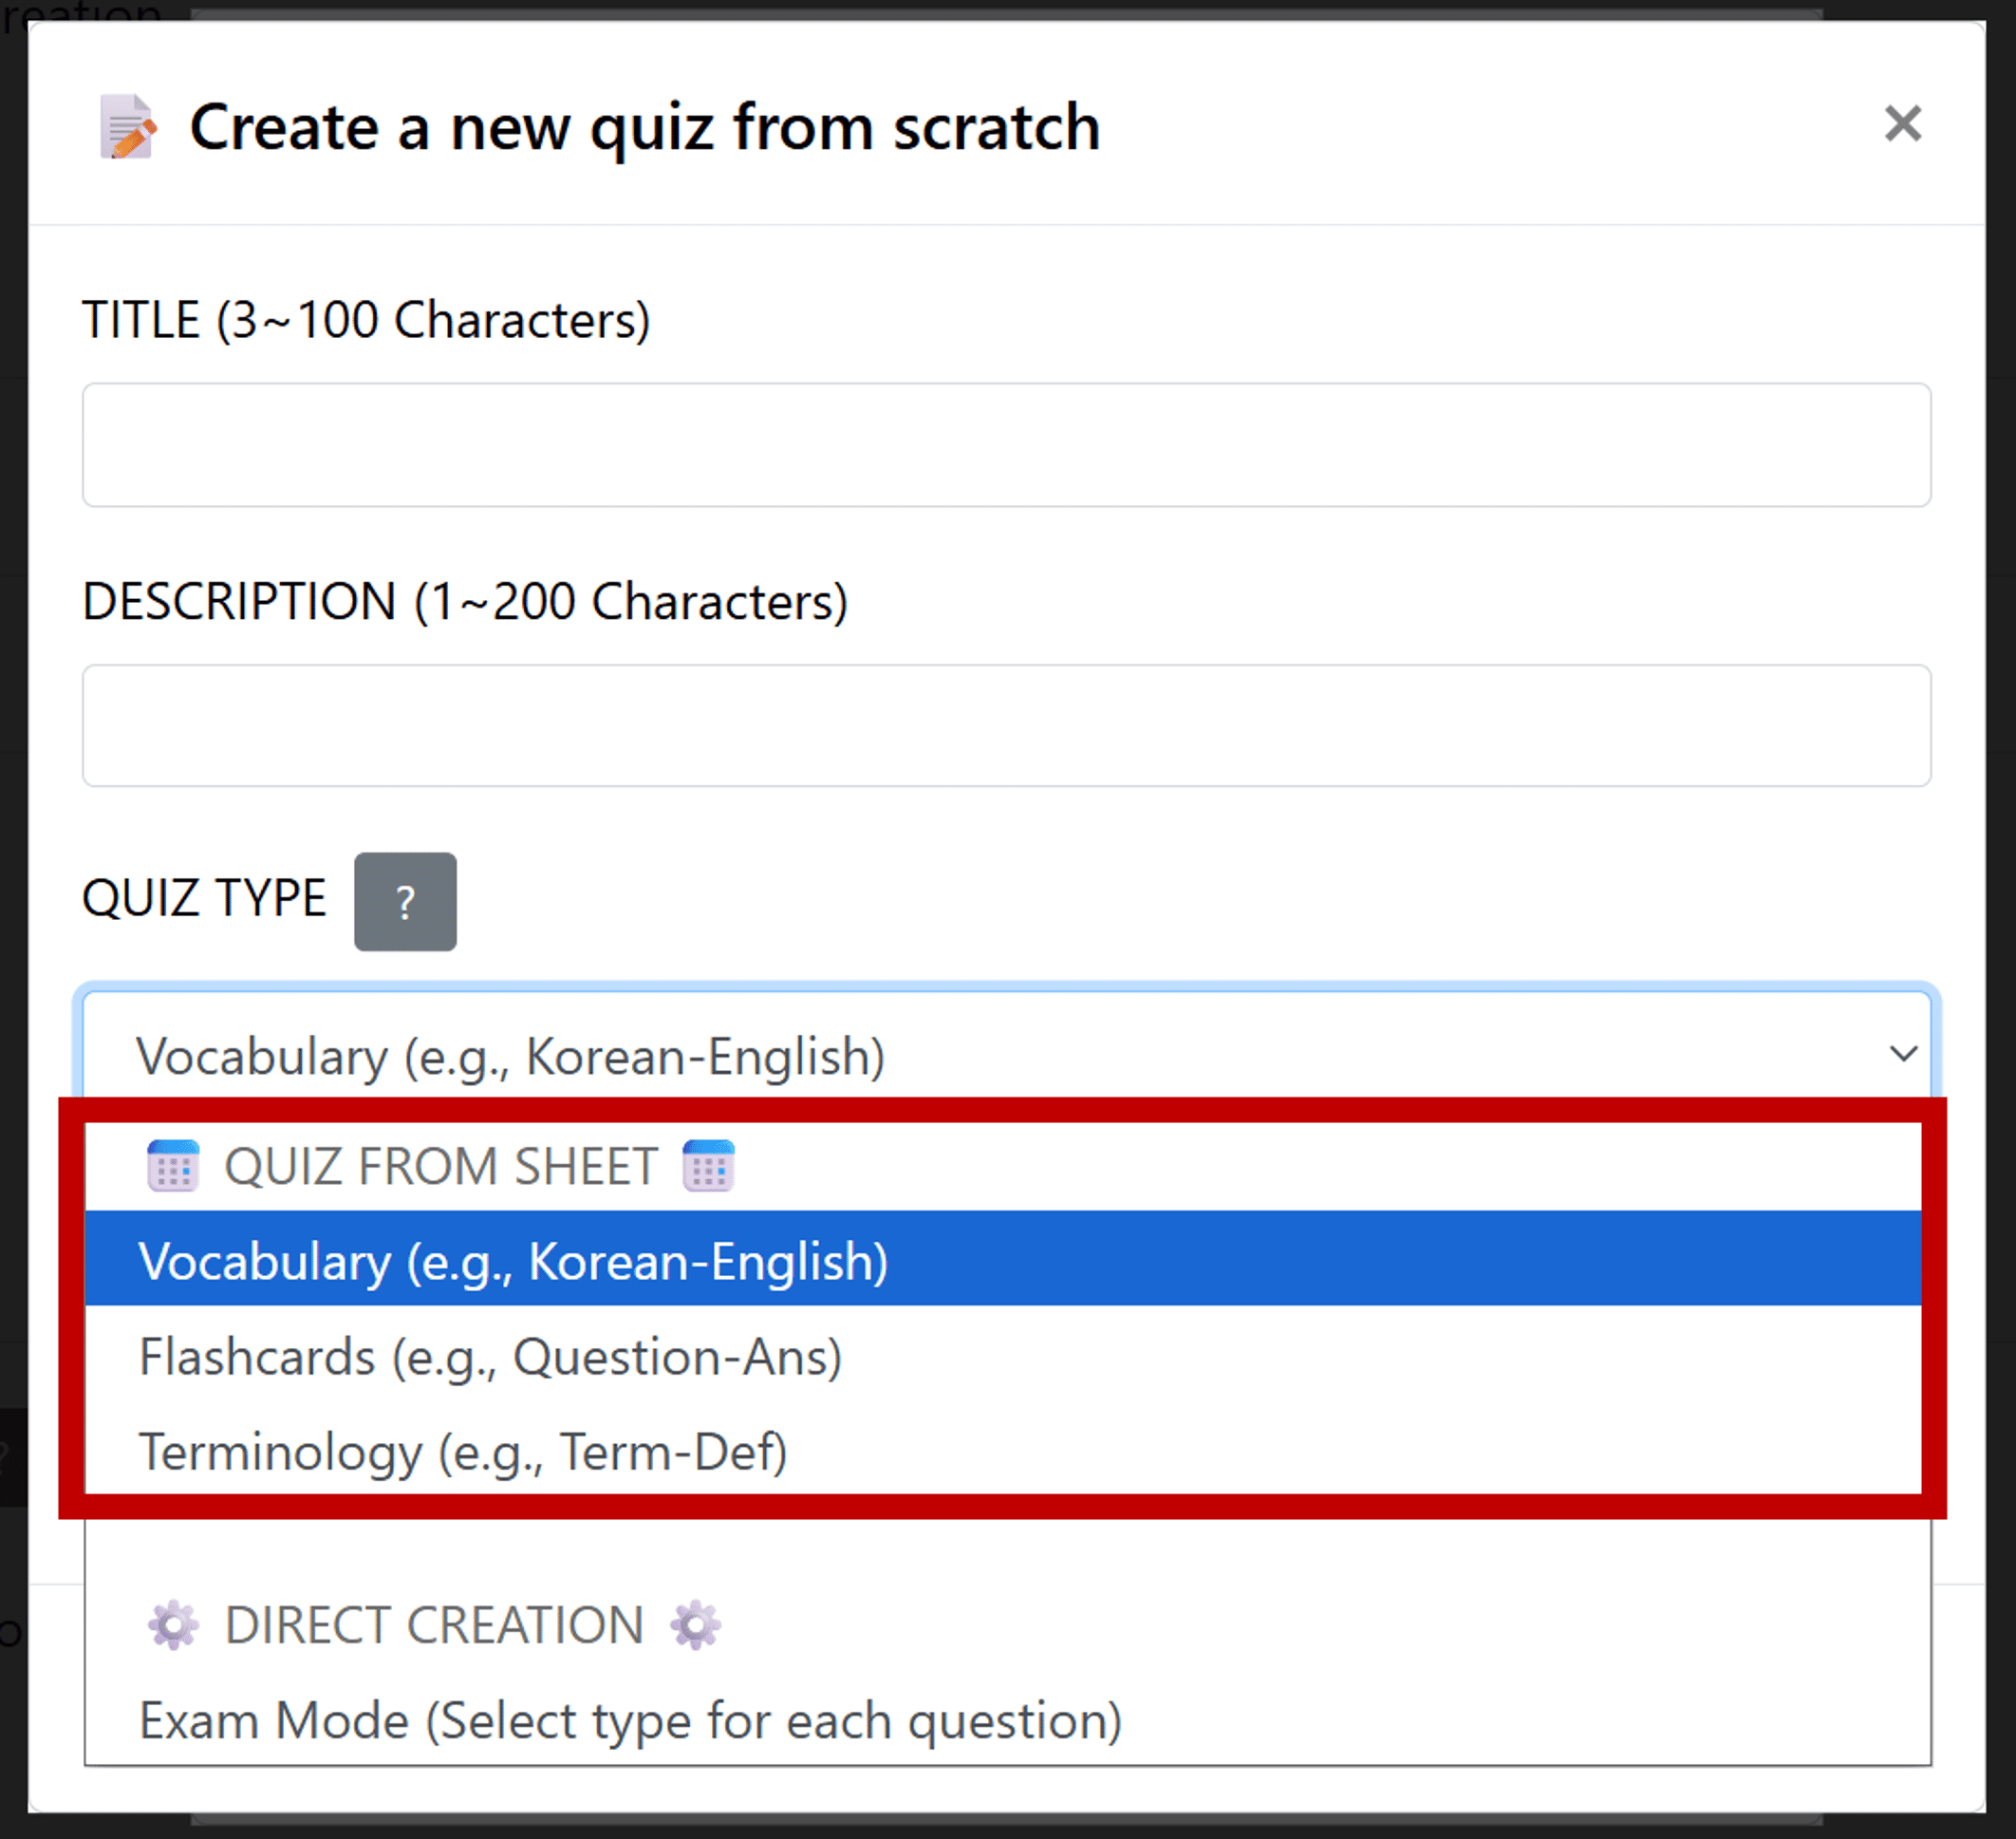Click the notepad pencil icon in header
This screenshot has width=2016, height=1839.
coord(128,127)
